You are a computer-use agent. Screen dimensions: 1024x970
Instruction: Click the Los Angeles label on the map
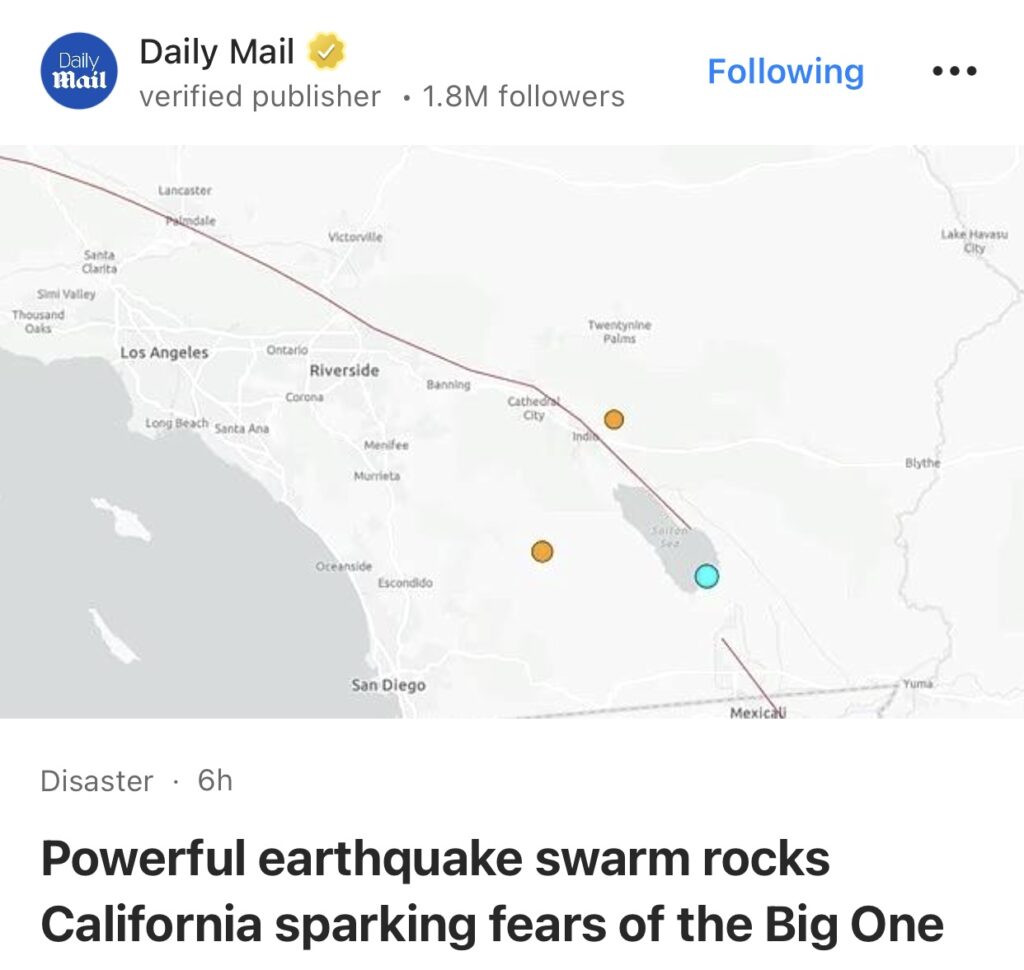click(164, 353)
